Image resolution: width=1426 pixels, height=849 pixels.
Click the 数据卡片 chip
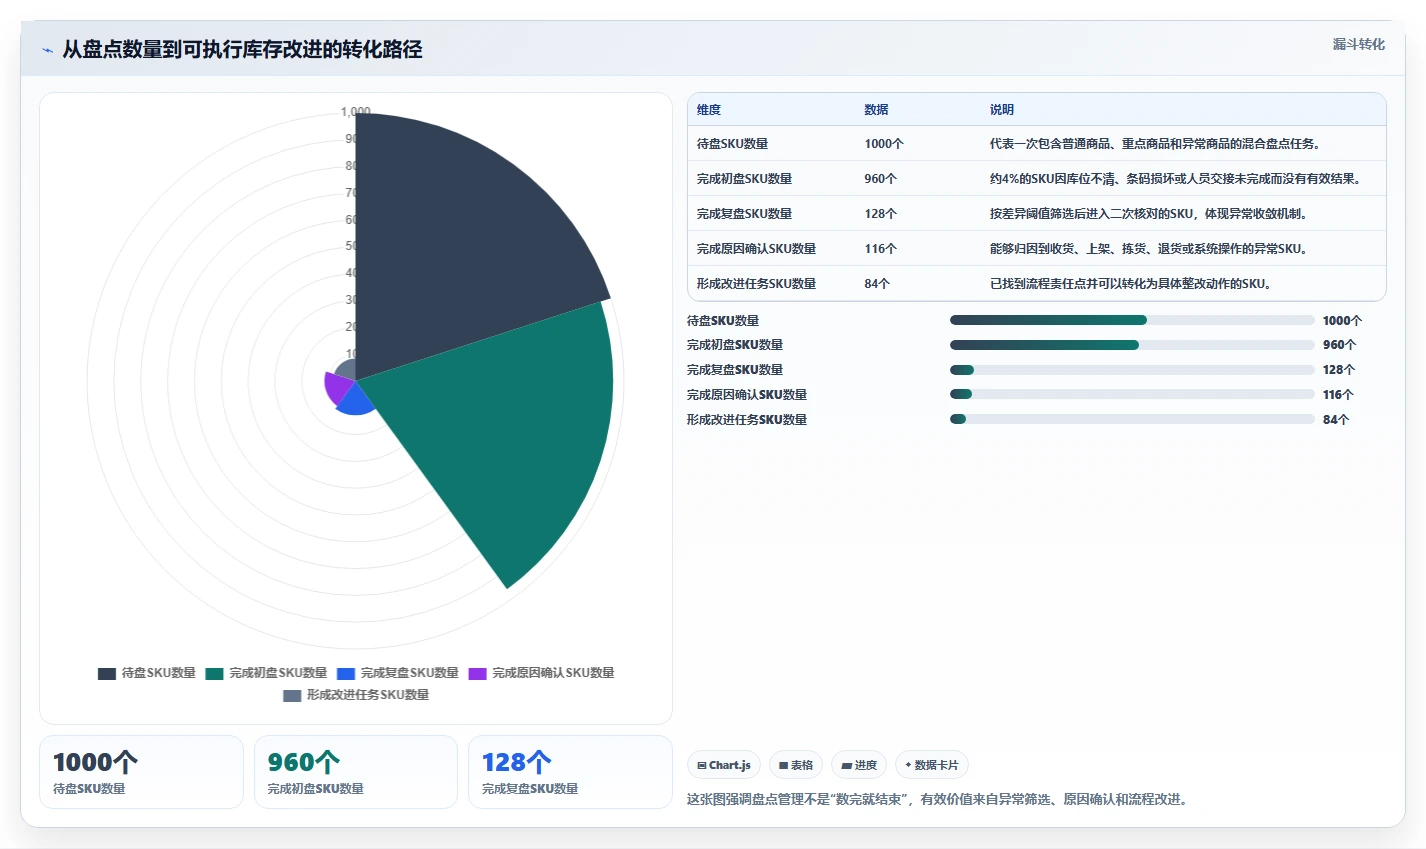[x=932, y=765]
